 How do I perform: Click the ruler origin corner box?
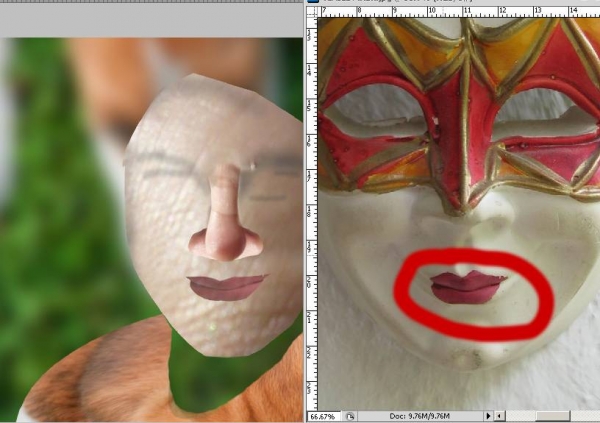coord(313,11)
